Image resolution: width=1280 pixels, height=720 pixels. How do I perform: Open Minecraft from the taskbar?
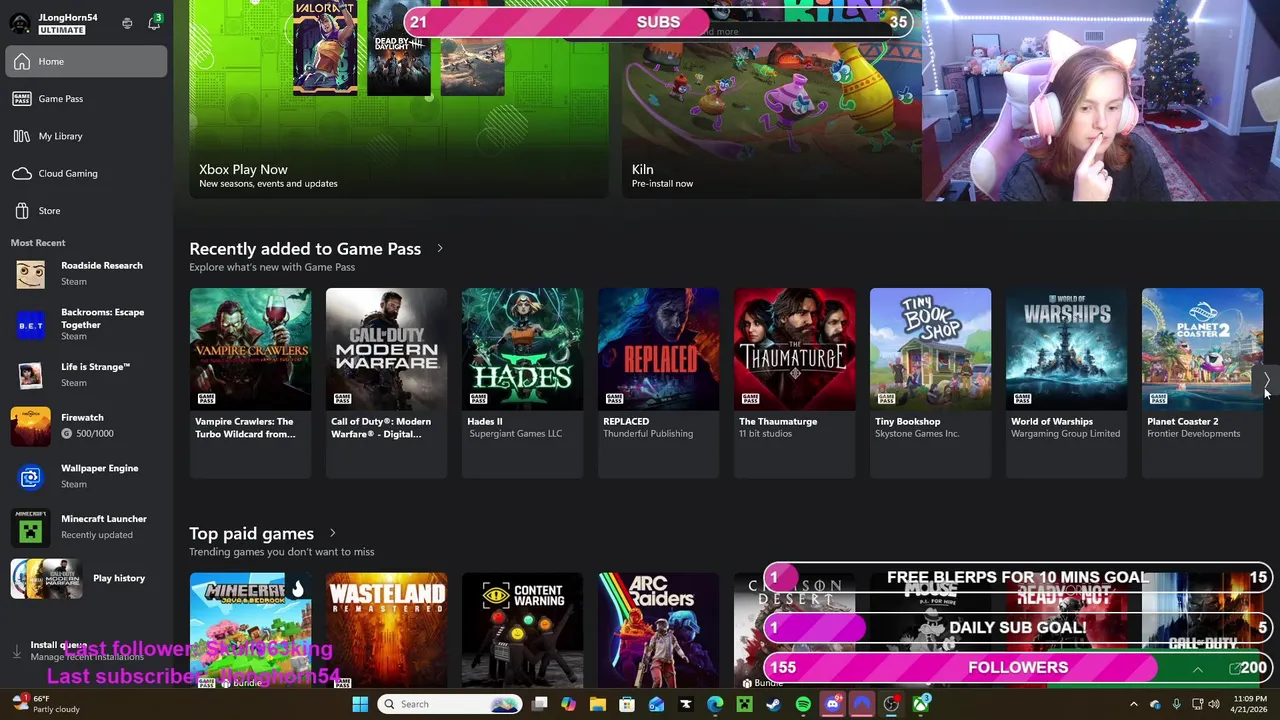point(744,704)
